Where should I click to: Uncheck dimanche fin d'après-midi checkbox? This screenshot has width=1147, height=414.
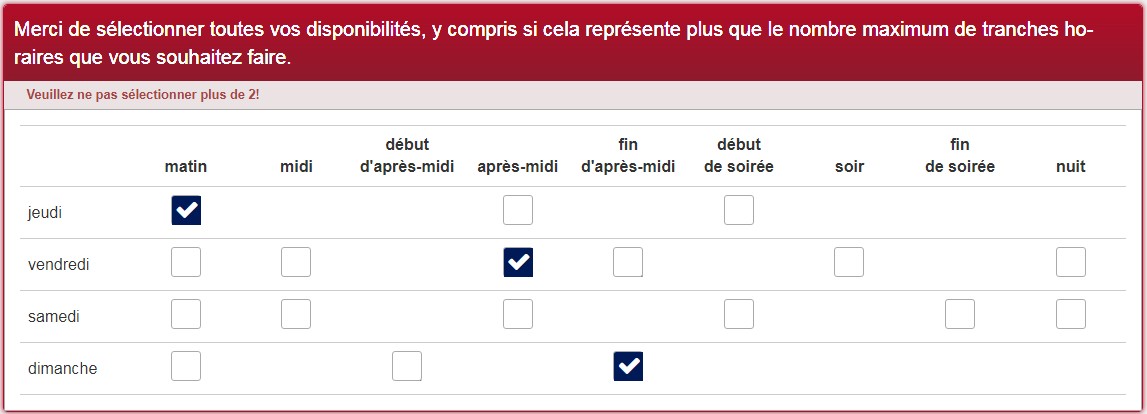point(628,367)
